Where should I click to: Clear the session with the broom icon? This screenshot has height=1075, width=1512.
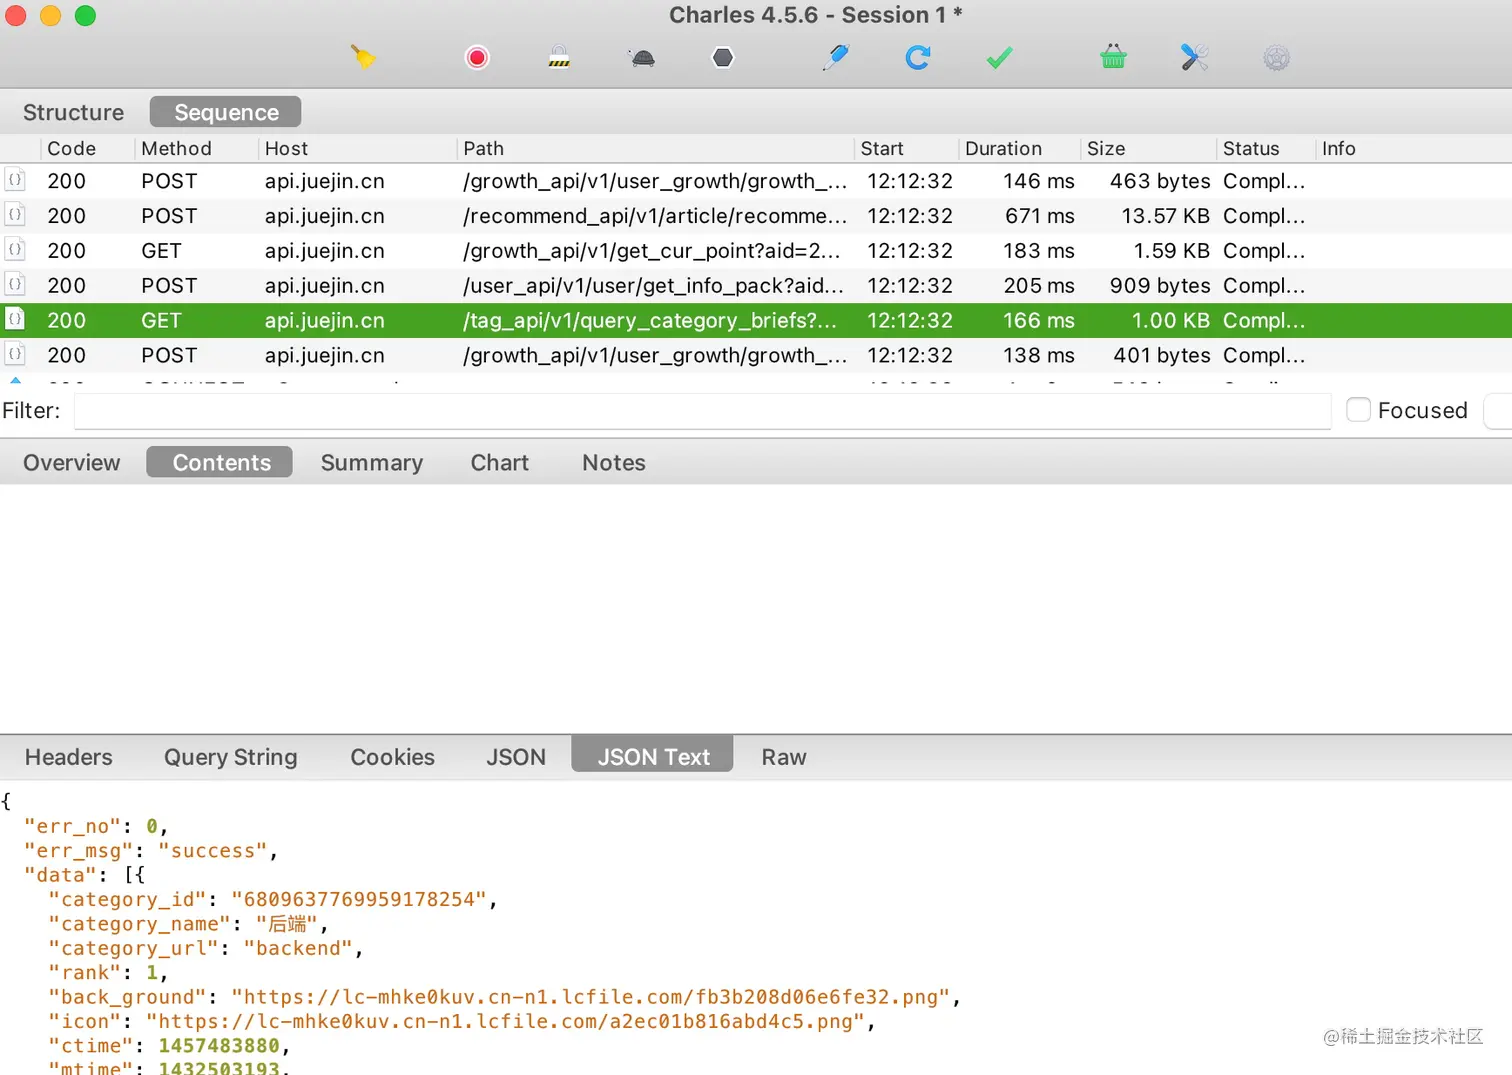363,57
